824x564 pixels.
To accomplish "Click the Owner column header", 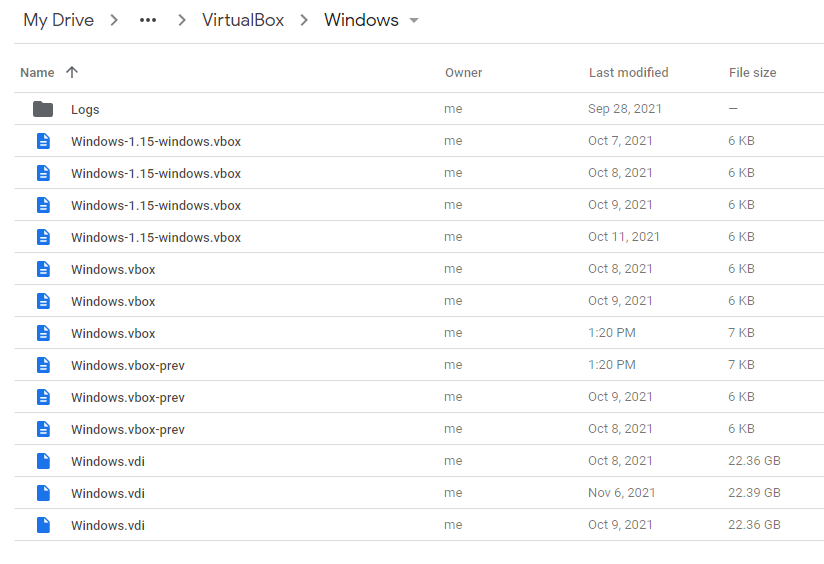I will (464, 73).
